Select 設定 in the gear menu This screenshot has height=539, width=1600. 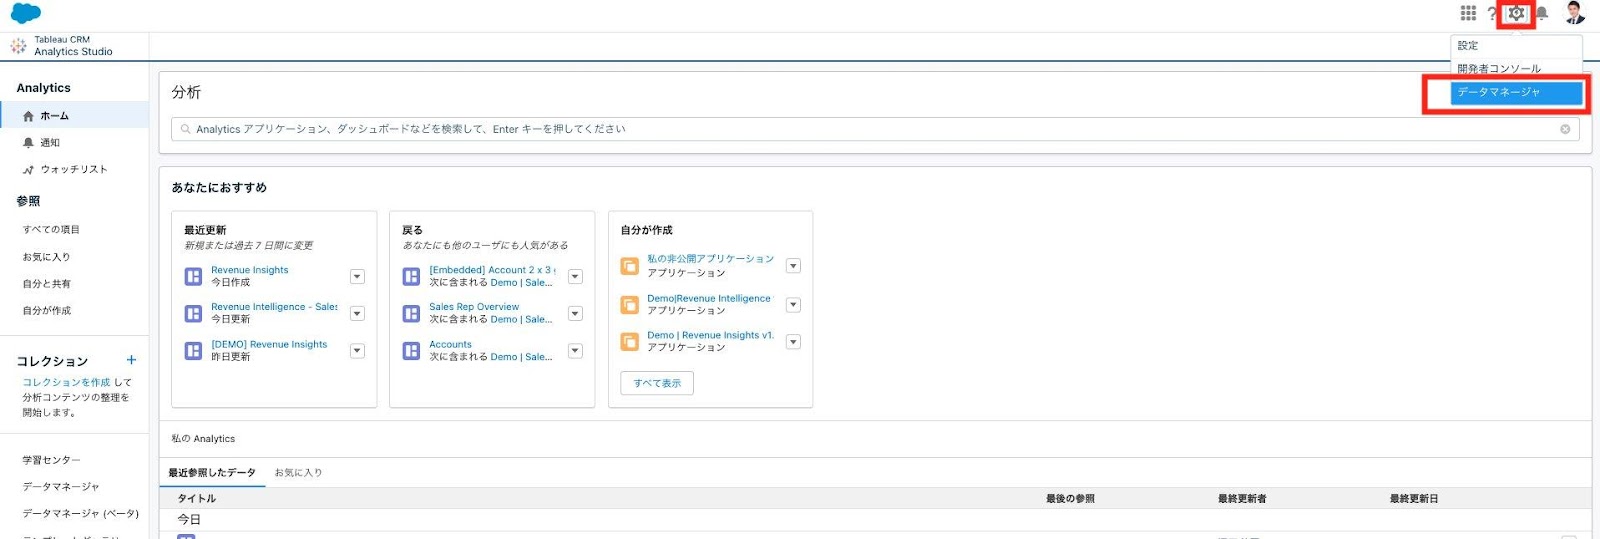tap(1516, 46)
